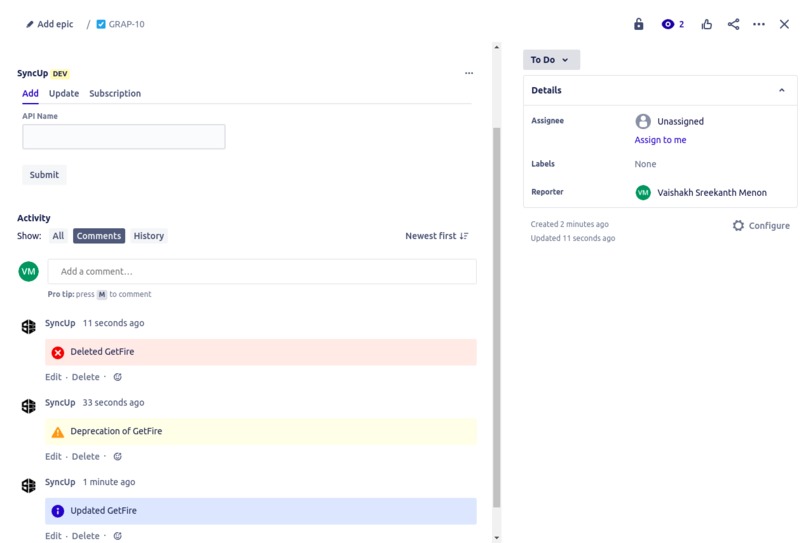806x543 pixels.
Task: Click the '33 seconds ago' timestamp
Action: click(114, 403)
